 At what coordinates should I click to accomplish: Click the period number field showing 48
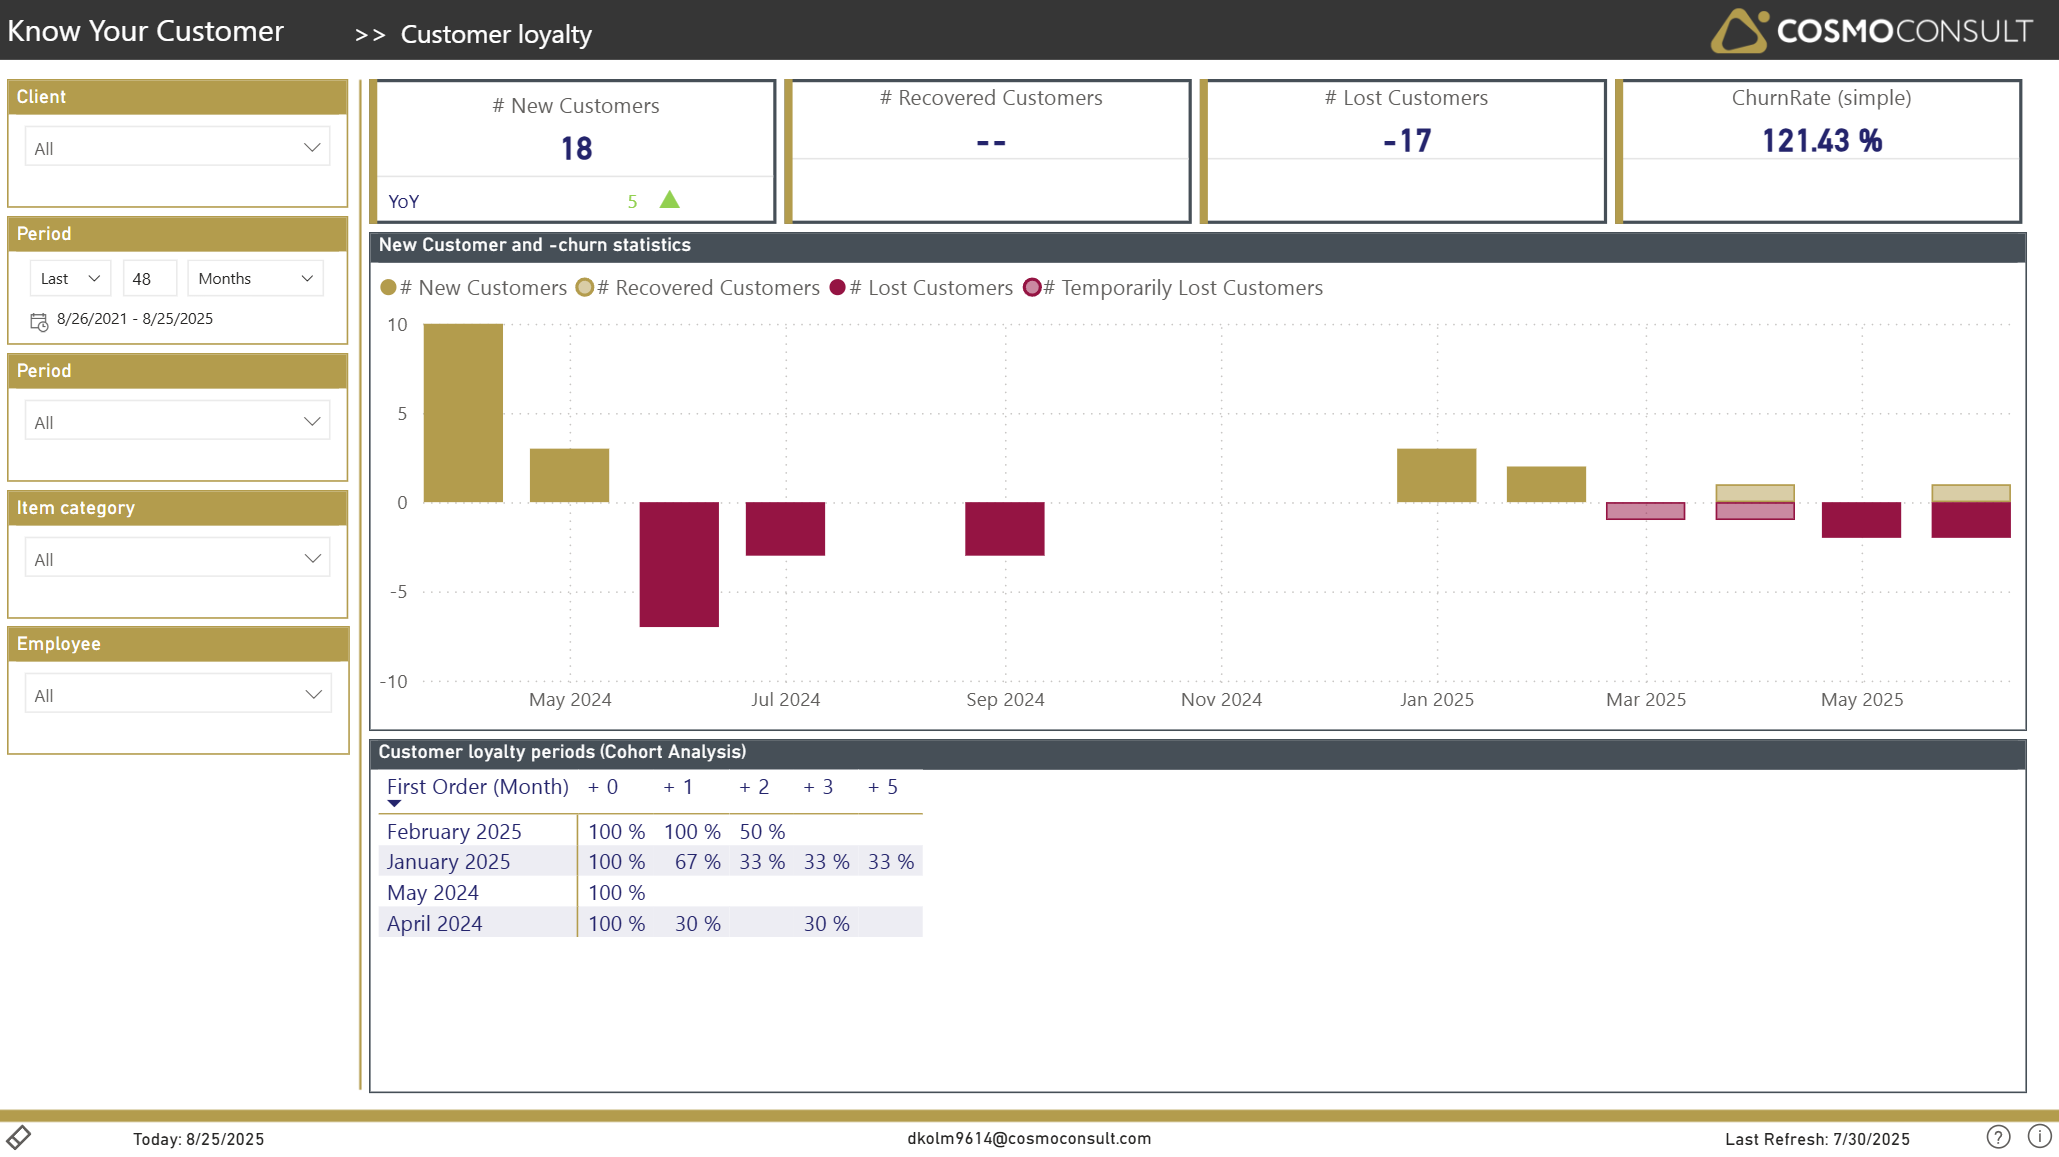(149, 279)
